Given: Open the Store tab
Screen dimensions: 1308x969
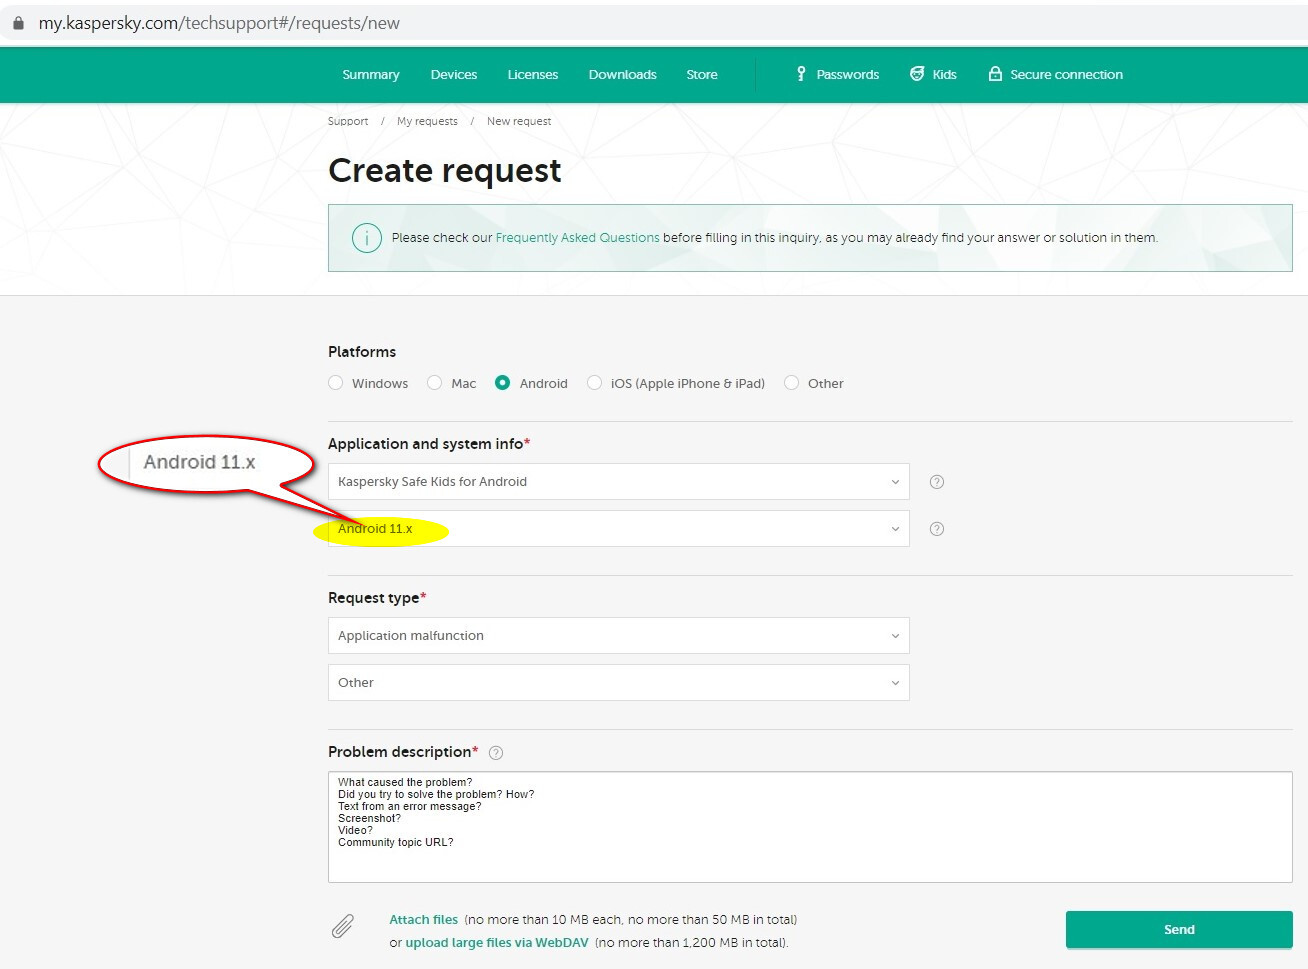Looking at the screenshot, I should tap(702, 75).
